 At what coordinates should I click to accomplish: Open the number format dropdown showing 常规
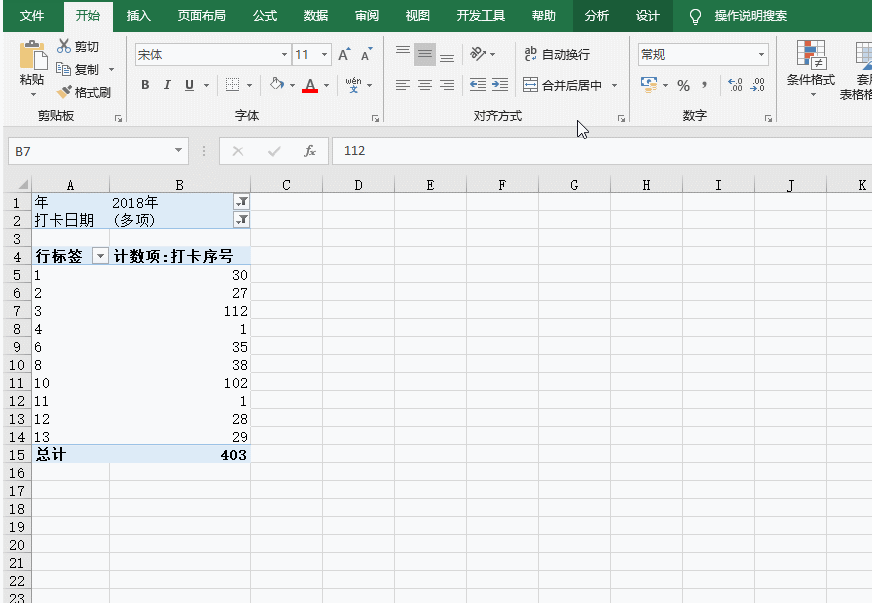(758, 53)
